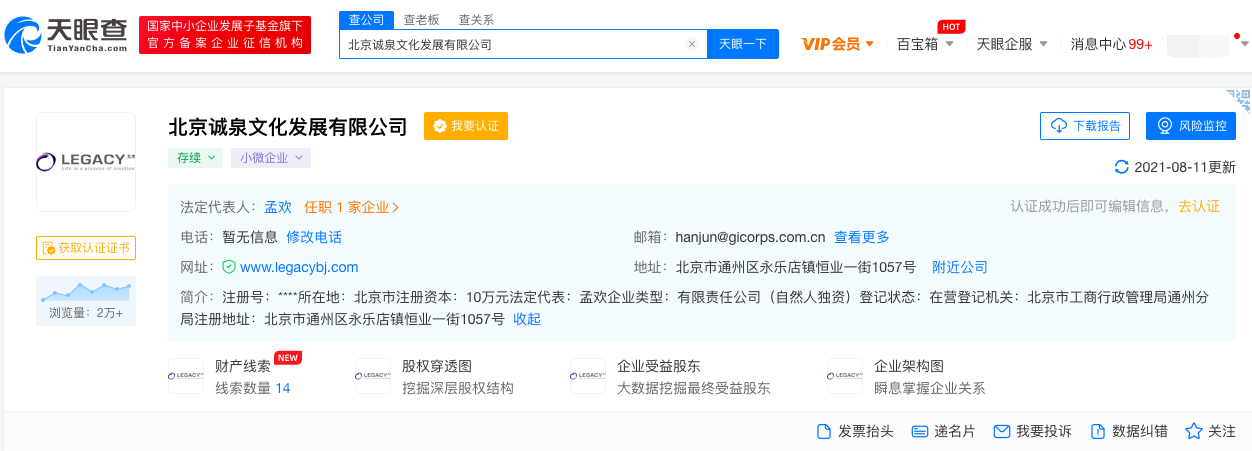
Task: Open 线索数量 14 count
Action: pos(253,388)
